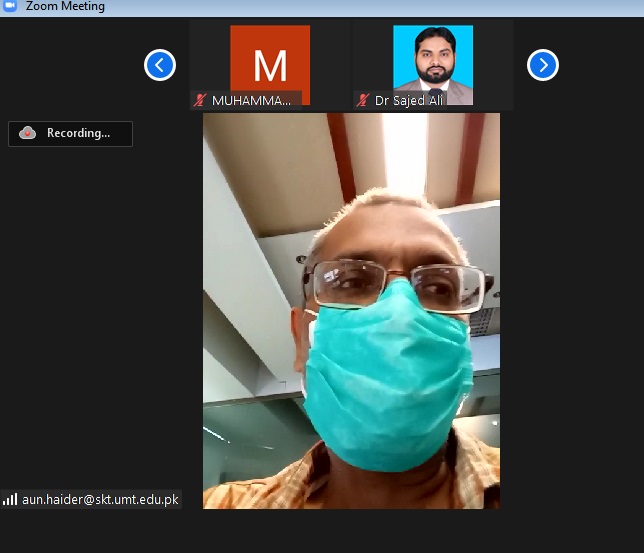
Task: Click muted microphone icon beside MUHAMMA
Action: [200, 100]
